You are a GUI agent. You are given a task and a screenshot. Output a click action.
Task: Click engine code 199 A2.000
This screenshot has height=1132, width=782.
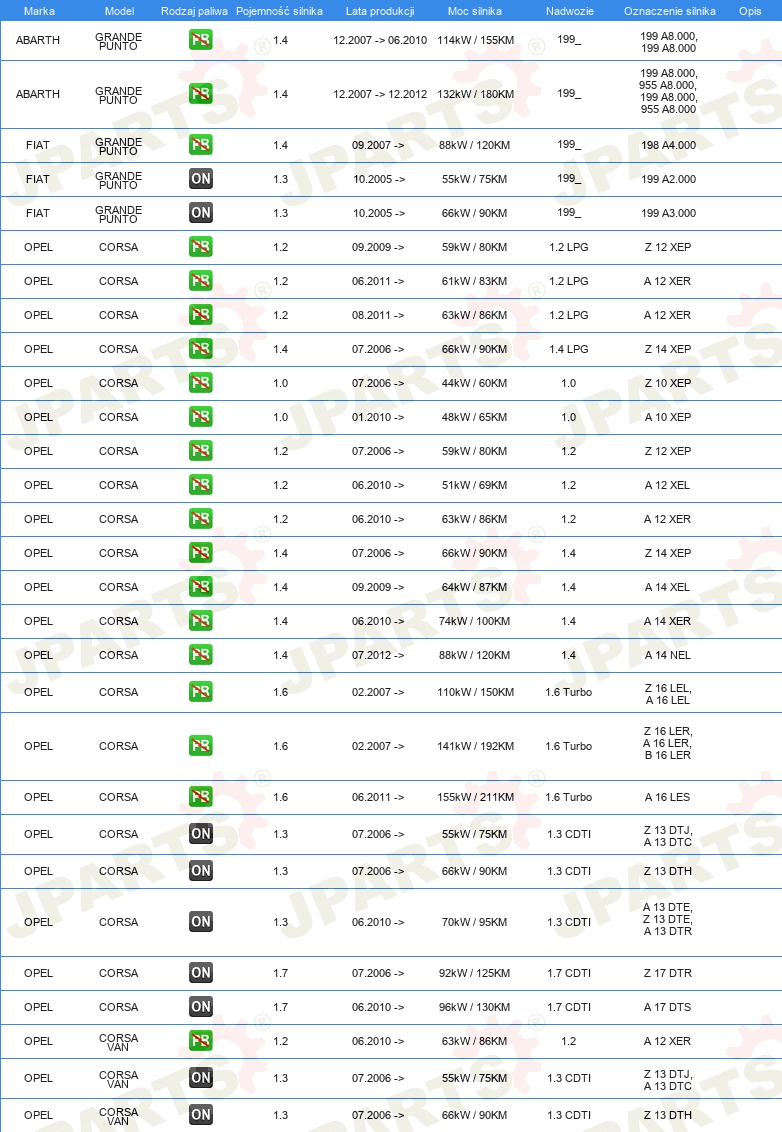pos(669,179)
